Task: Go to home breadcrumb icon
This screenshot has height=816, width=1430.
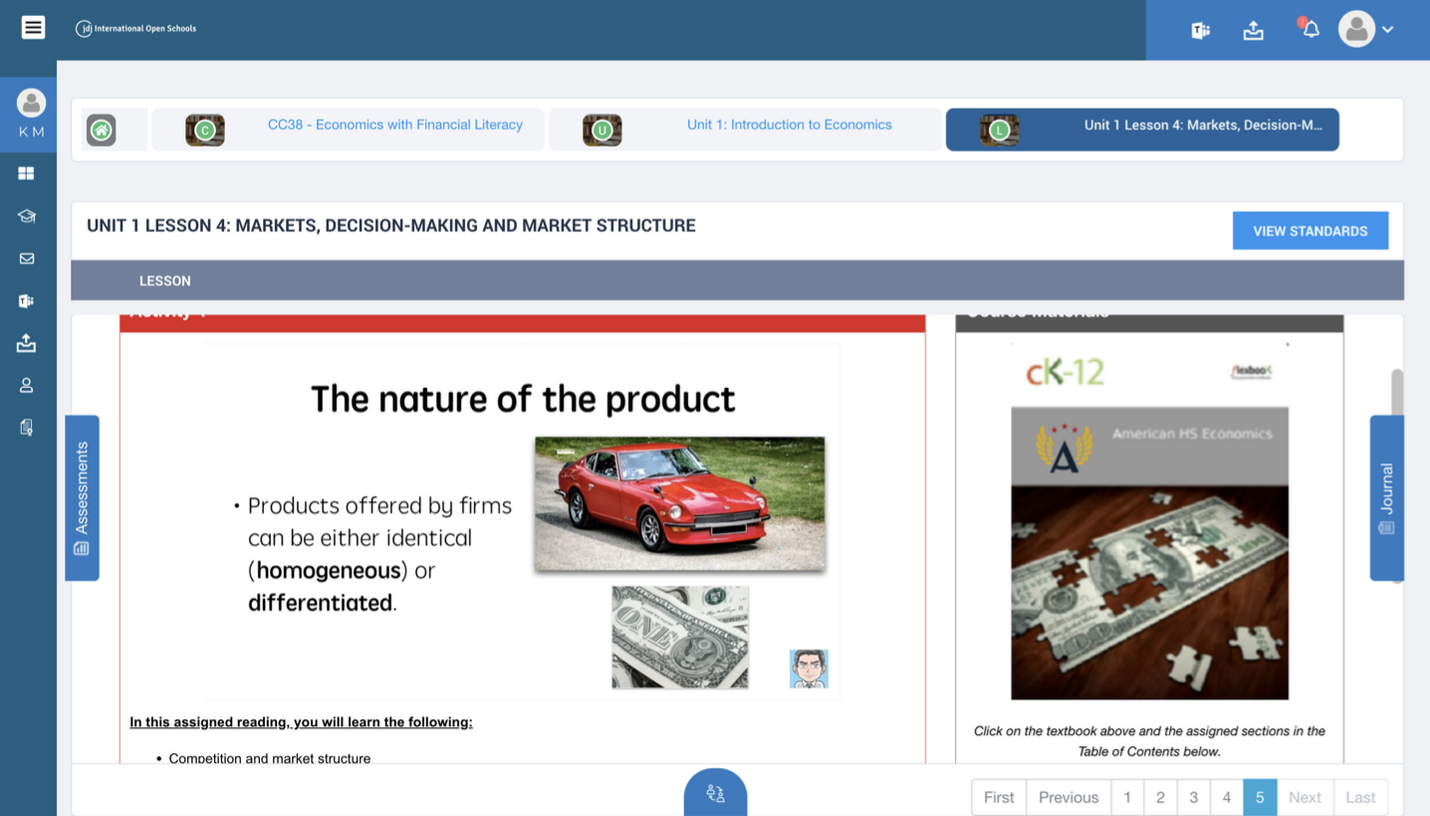Action: 101,130
